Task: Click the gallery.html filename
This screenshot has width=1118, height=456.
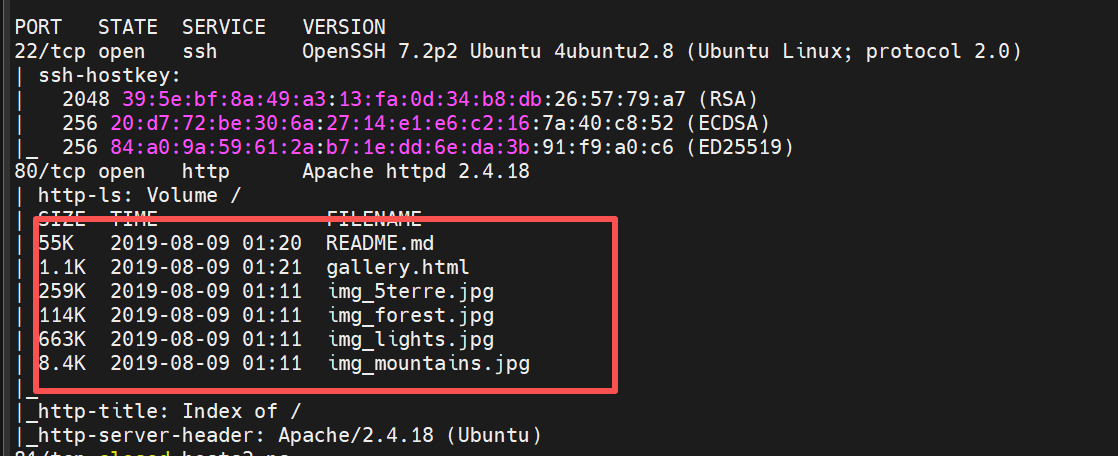Action: point(397,267)
